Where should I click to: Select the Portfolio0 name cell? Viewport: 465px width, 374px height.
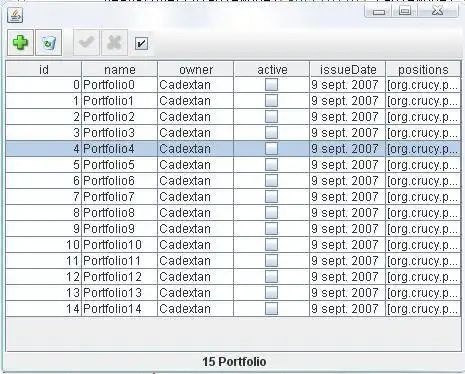[x=120, y=85]
